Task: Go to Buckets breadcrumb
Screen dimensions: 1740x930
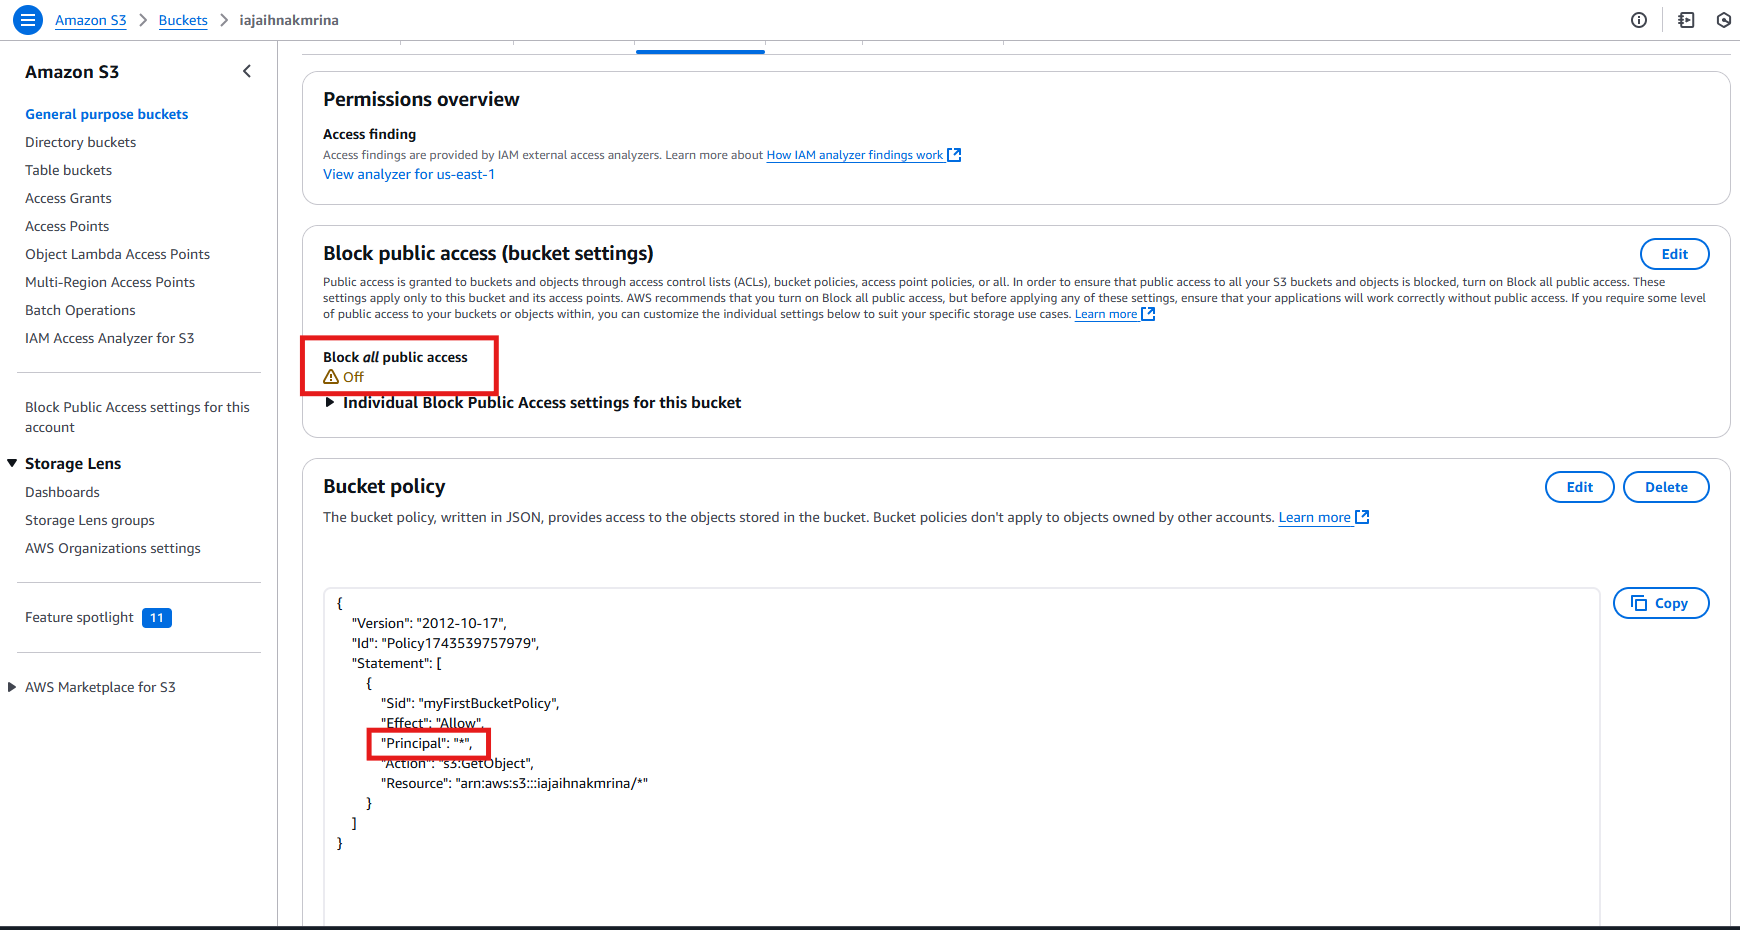Action: pyautogui.click(x=183, y=20)
